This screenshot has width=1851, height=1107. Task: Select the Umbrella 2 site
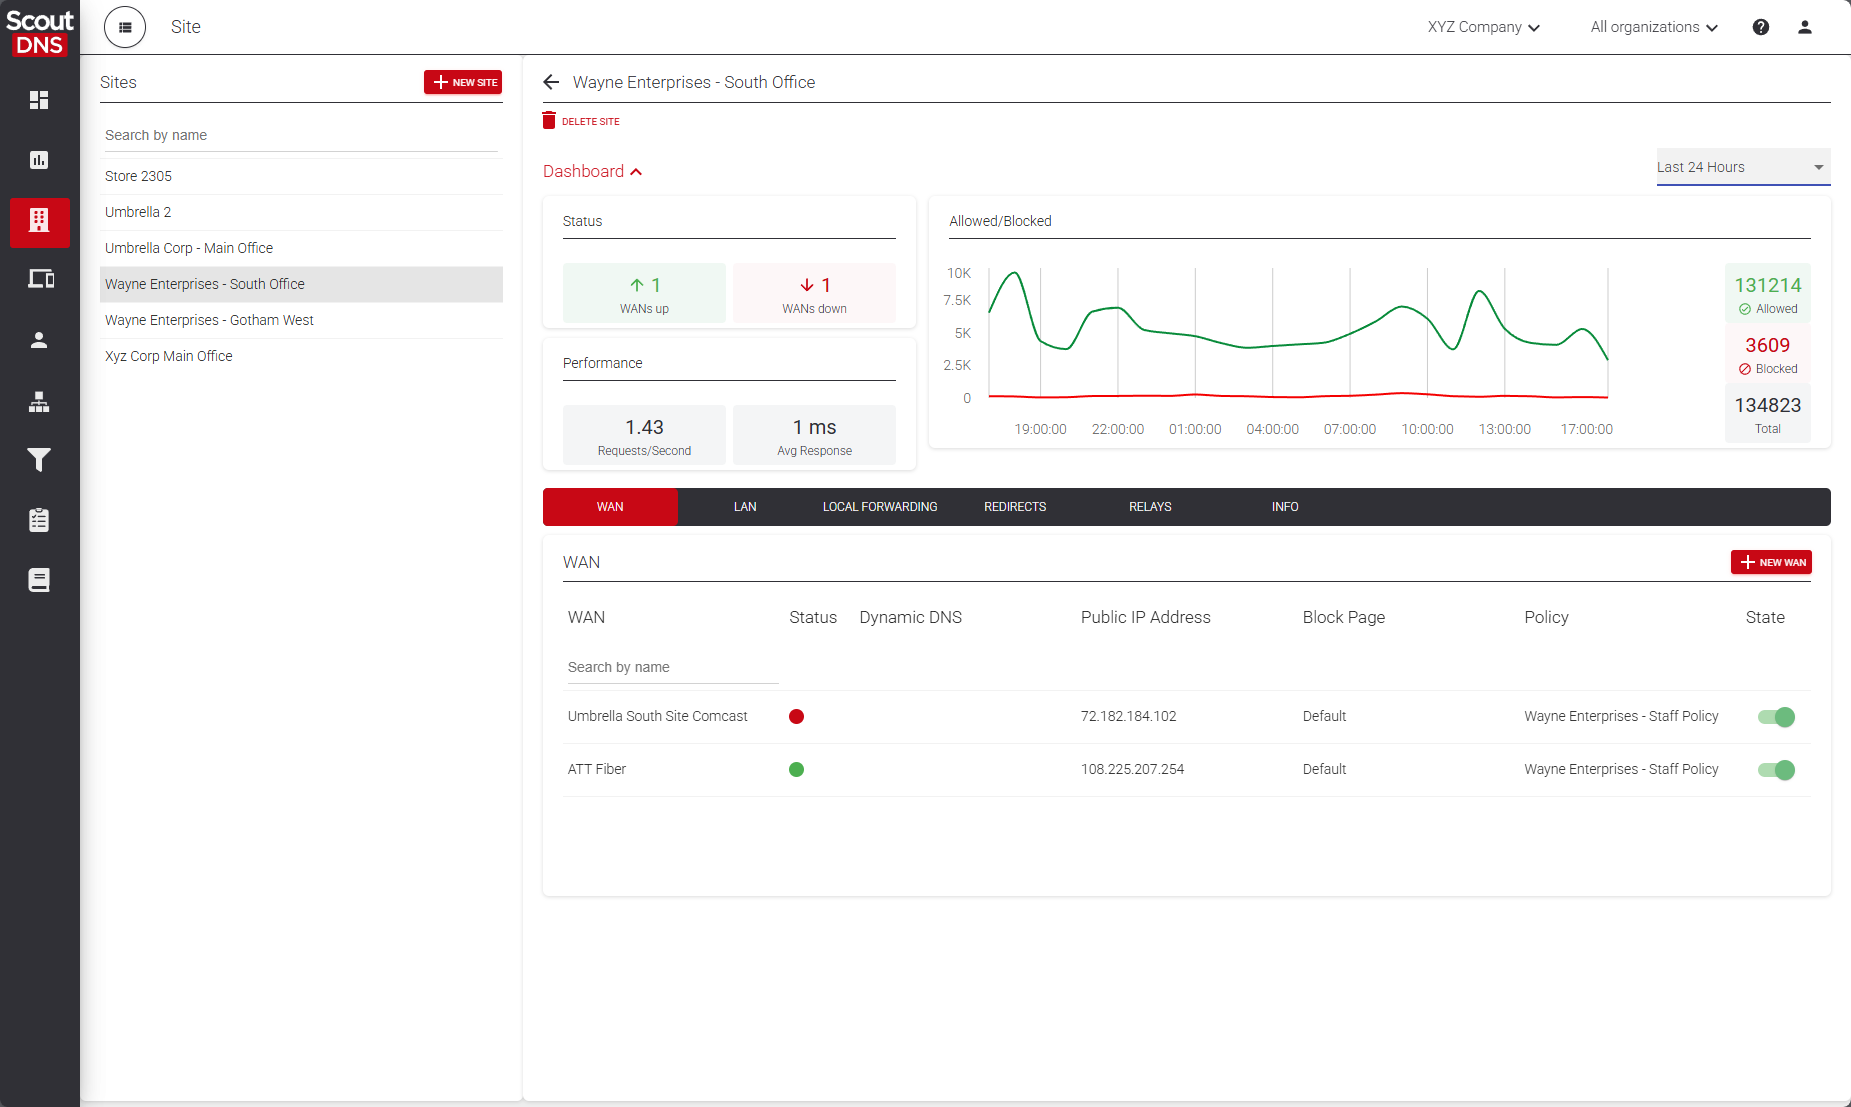click(301, 212)
